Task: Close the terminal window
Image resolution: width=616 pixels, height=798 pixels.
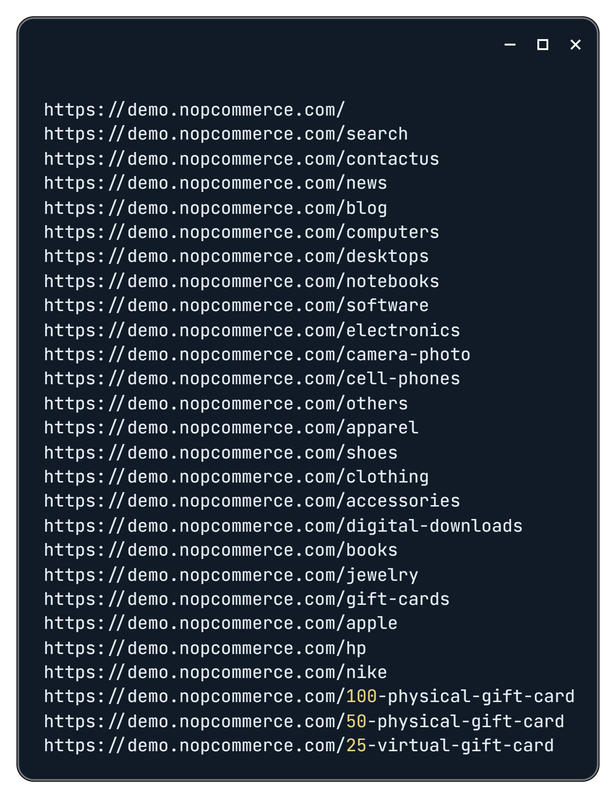Action: coord(575,45)
